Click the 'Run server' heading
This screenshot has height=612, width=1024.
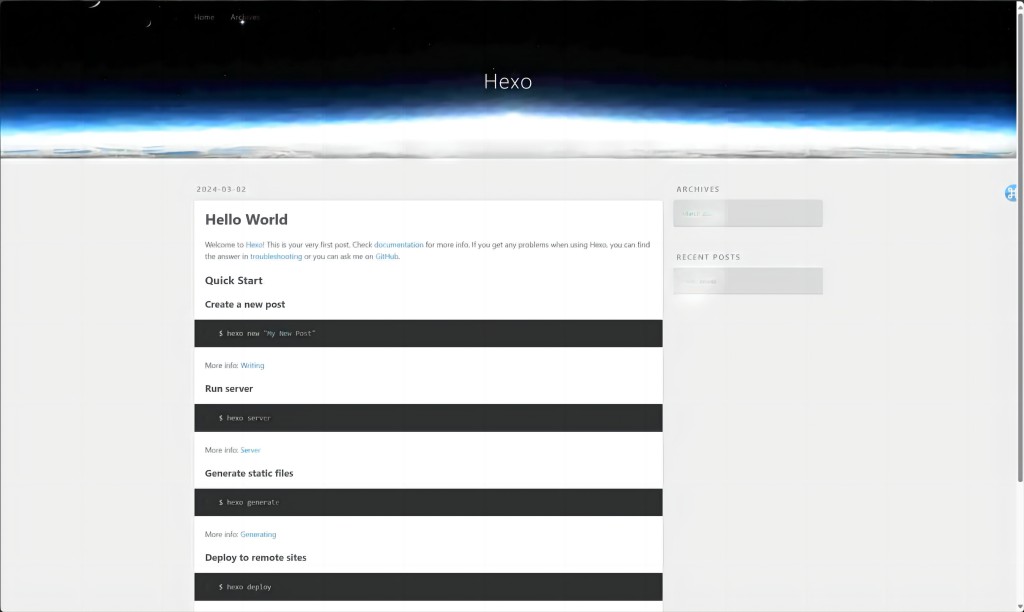229,389
